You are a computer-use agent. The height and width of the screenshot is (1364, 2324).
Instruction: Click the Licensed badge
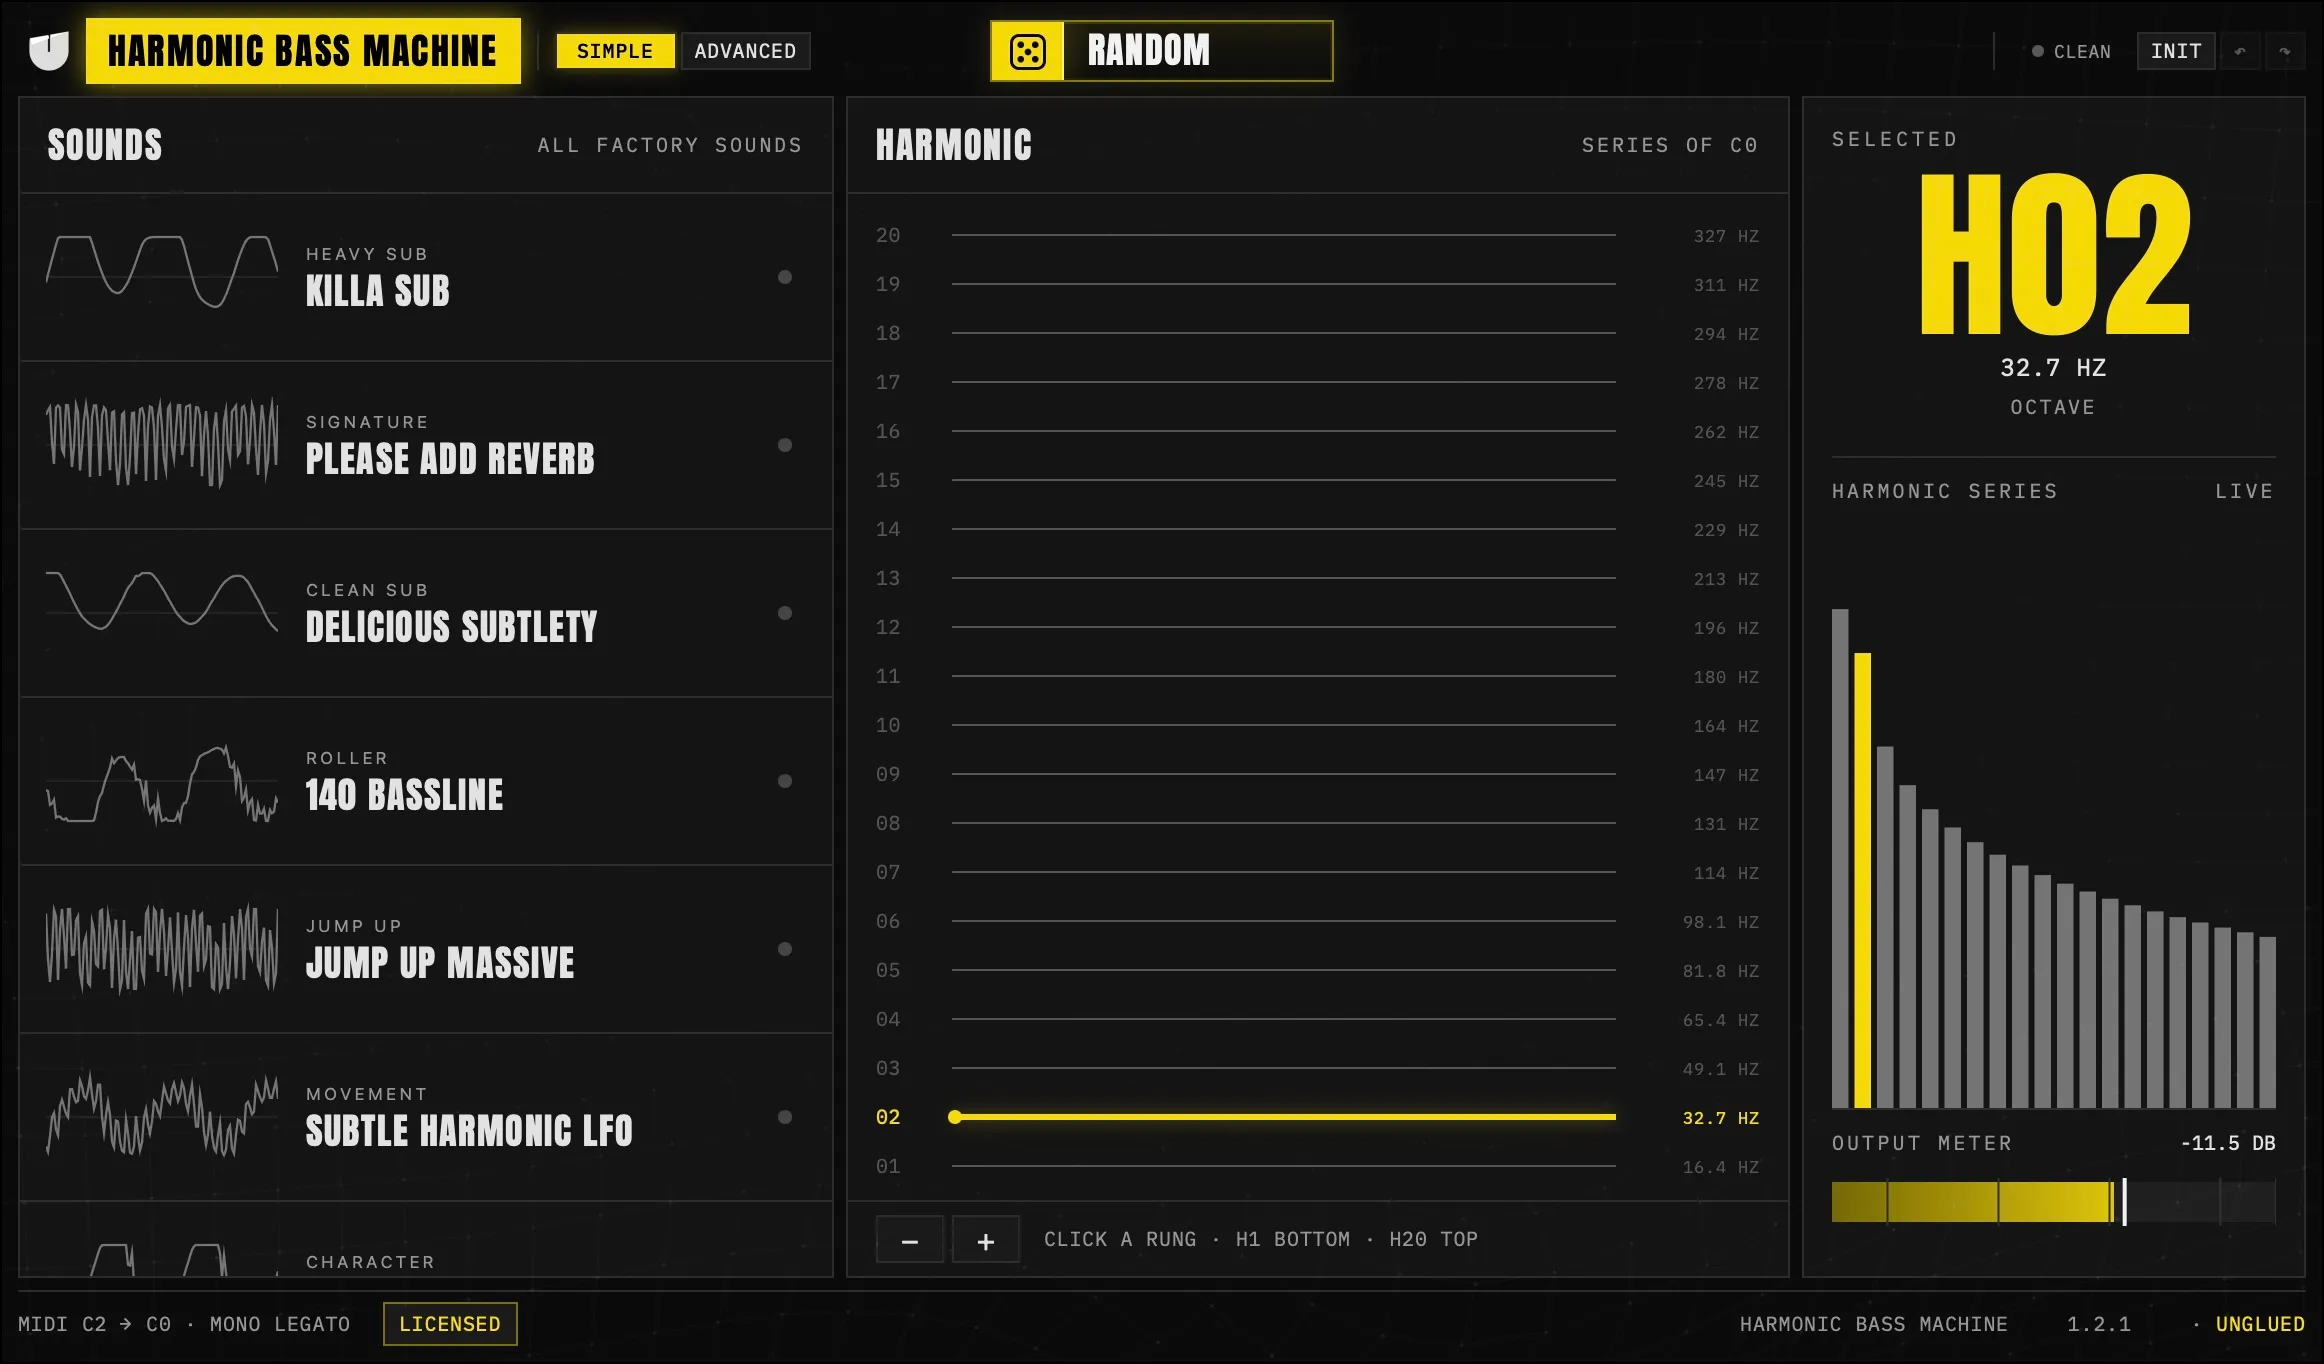click(x=450, y=1324)
